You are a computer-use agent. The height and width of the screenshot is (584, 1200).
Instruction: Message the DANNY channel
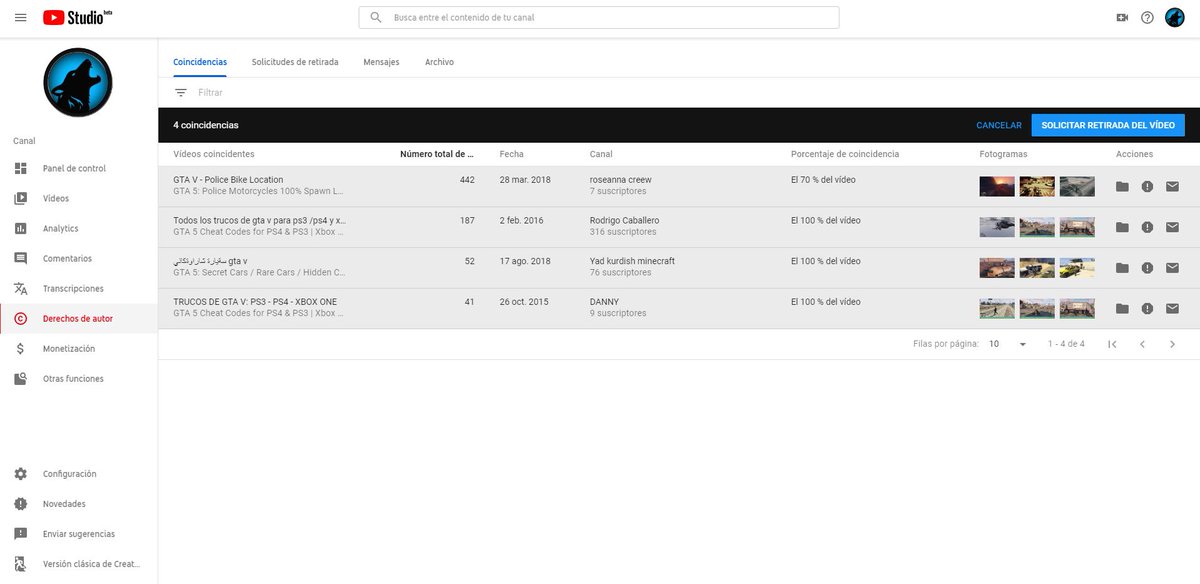[1172, 308]
